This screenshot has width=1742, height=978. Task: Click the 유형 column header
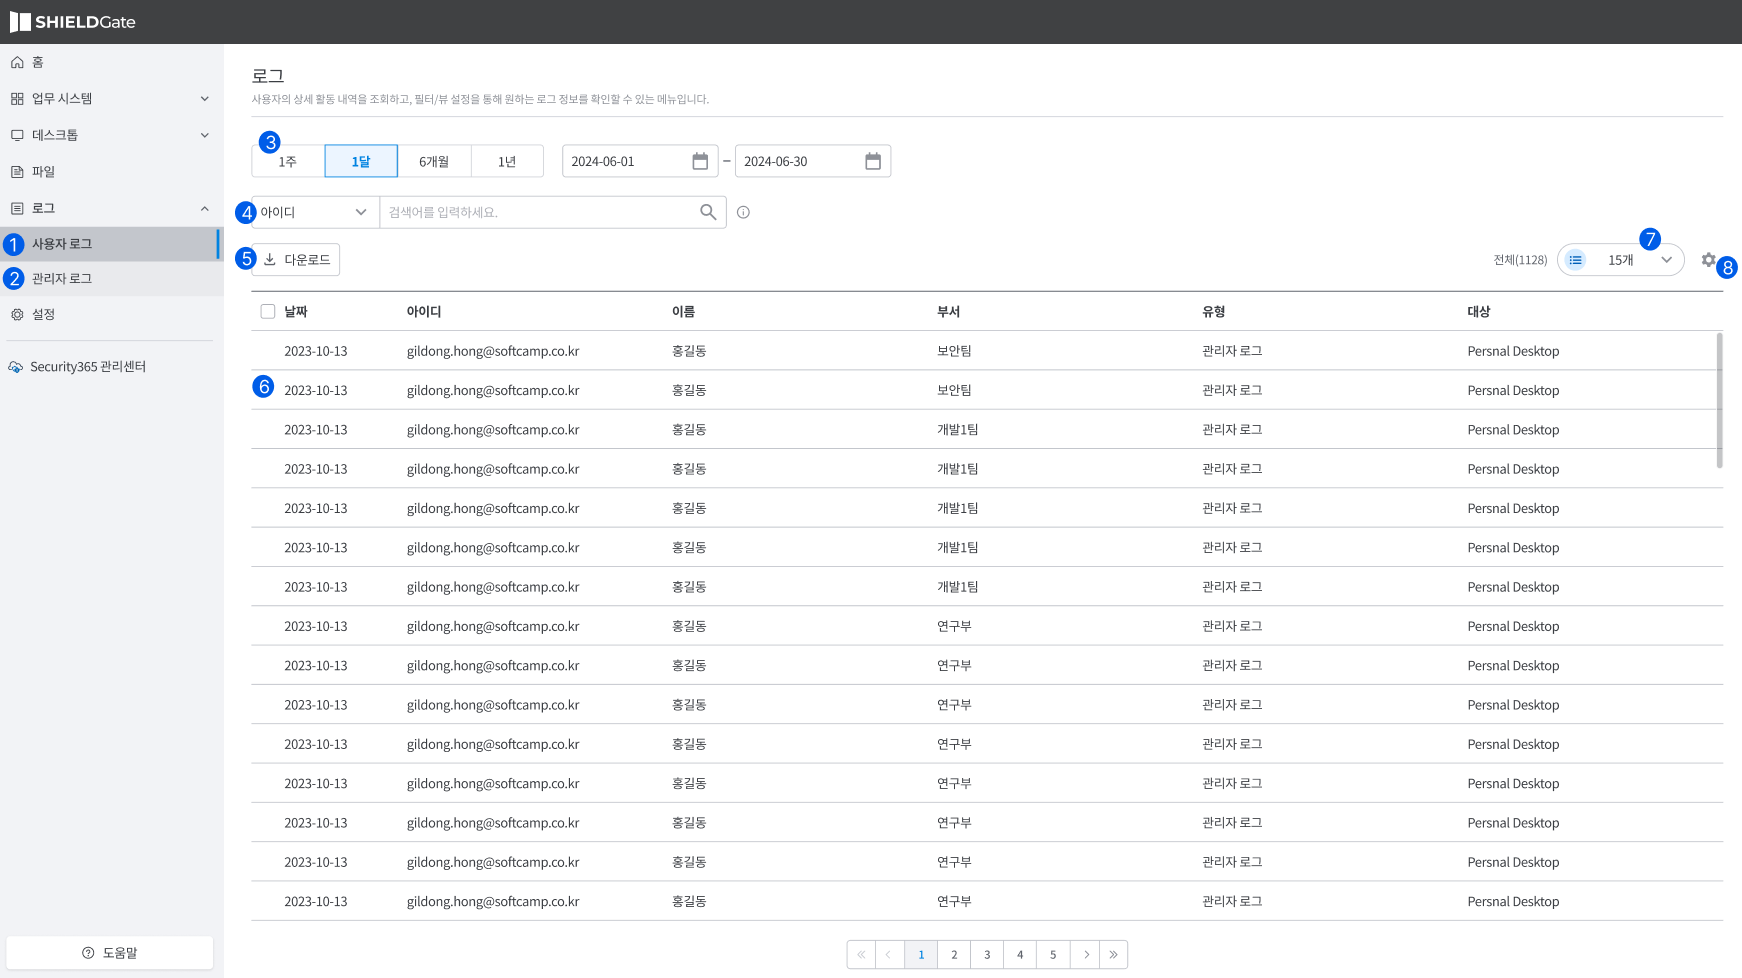1213,312
